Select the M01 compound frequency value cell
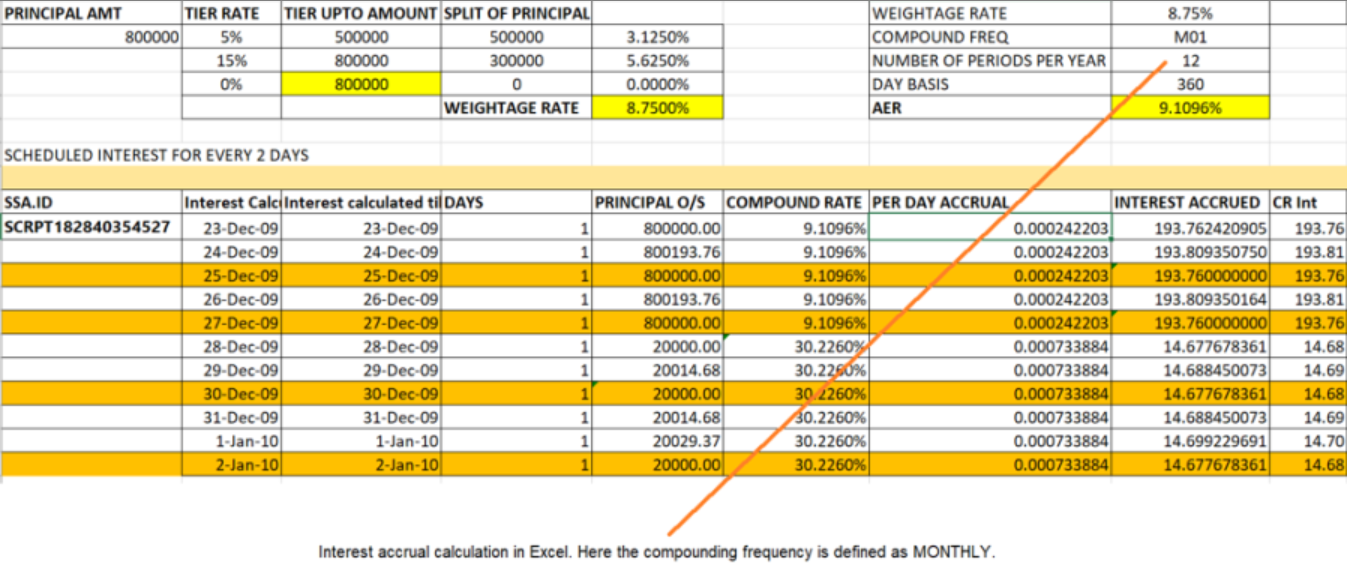 coord(1190,38)
